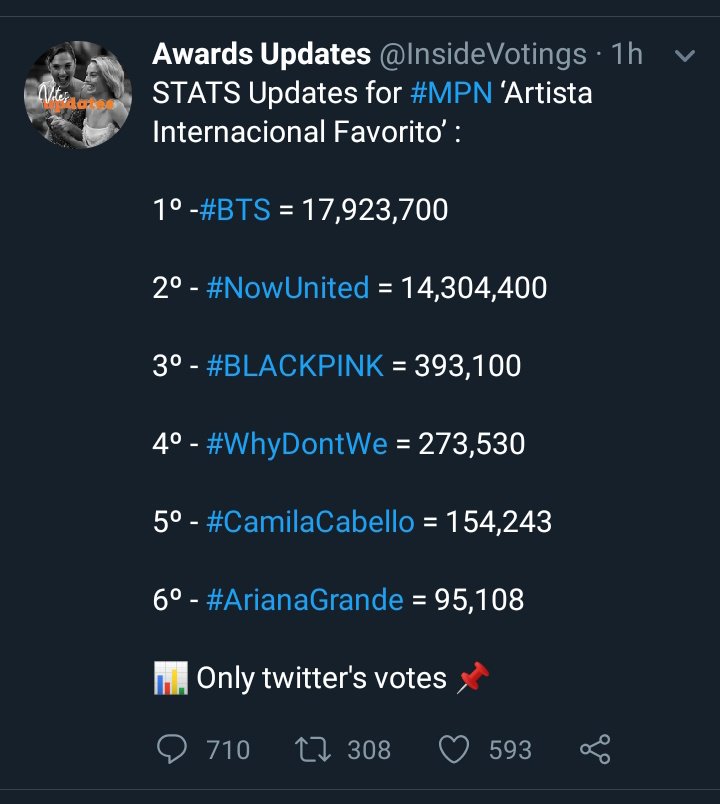Click the 308 retweets count
The height and width of the screenshot is (804, 720).
pos(368,749)
